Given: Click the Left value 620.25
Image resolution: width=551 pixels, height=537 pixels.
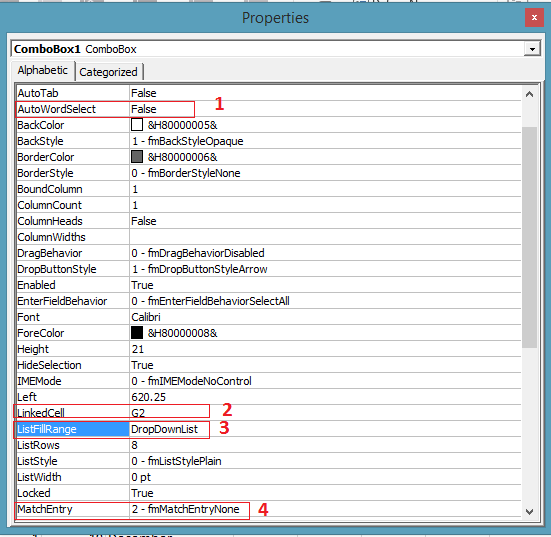Looking at the screenshot, I should 148,397.
